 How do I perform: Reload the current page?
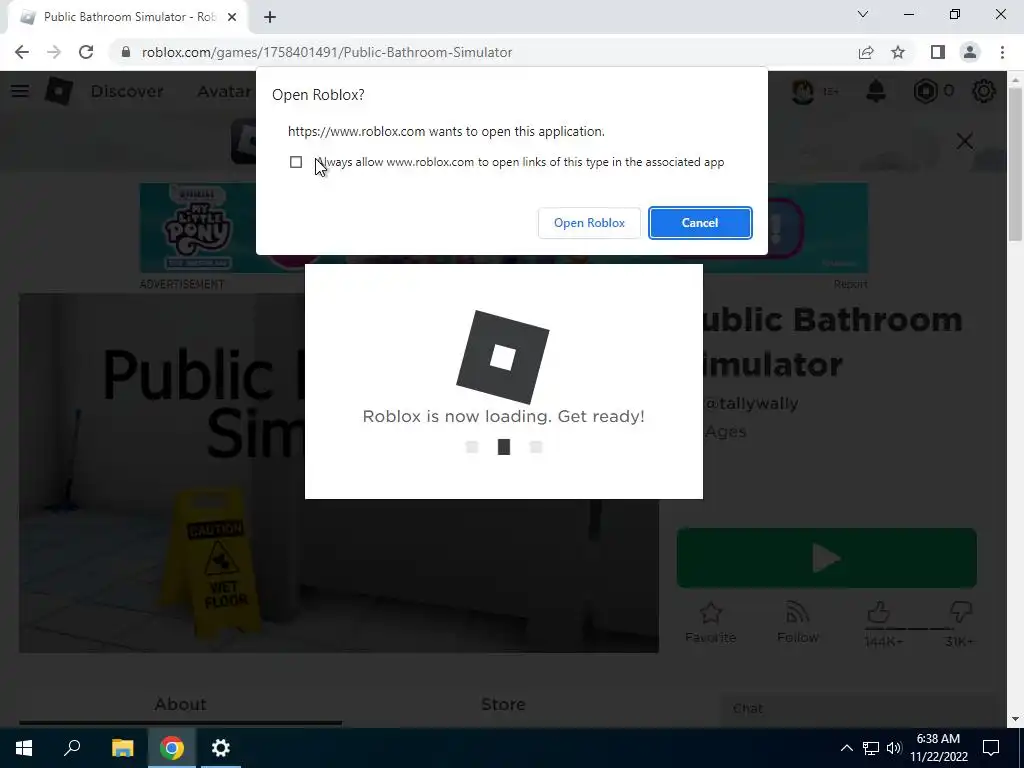86,52
